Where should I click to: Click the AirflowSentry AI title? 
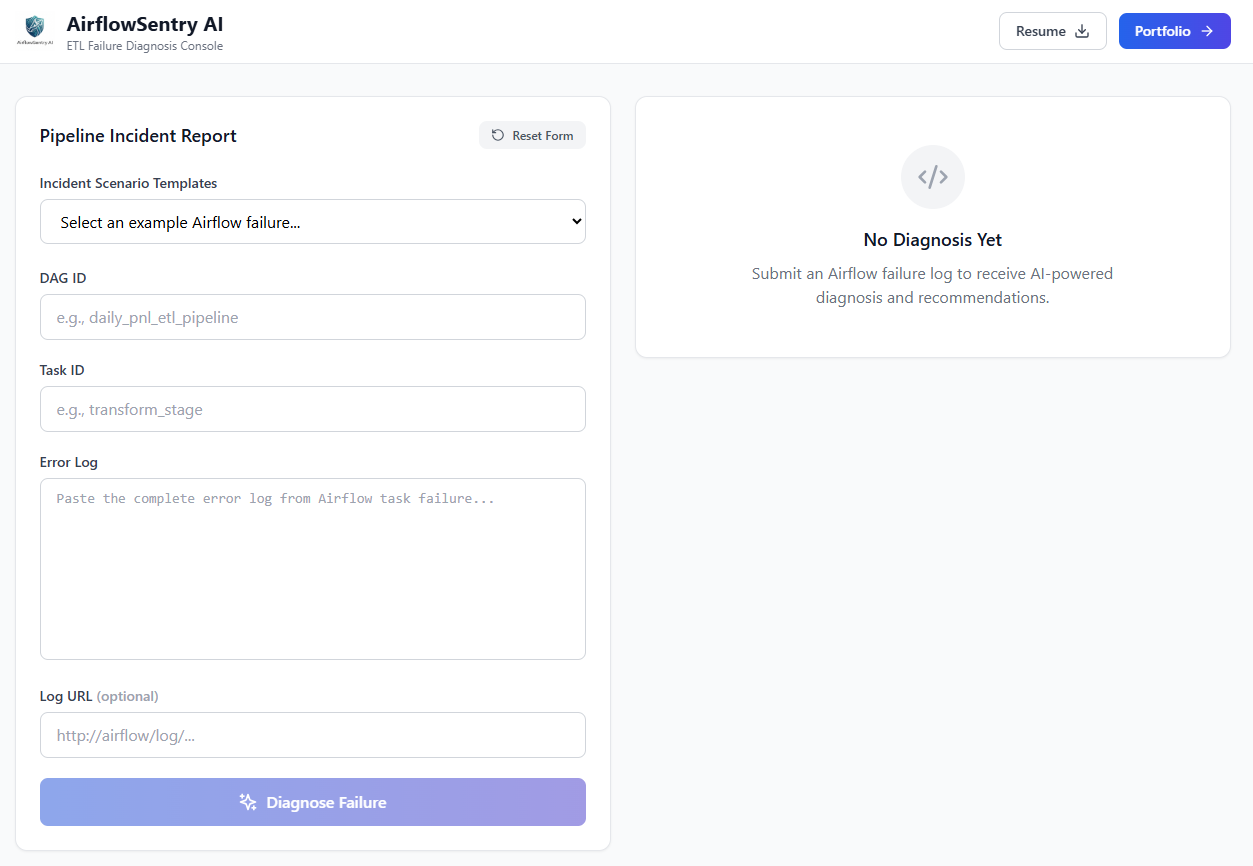tap(145, 24)
